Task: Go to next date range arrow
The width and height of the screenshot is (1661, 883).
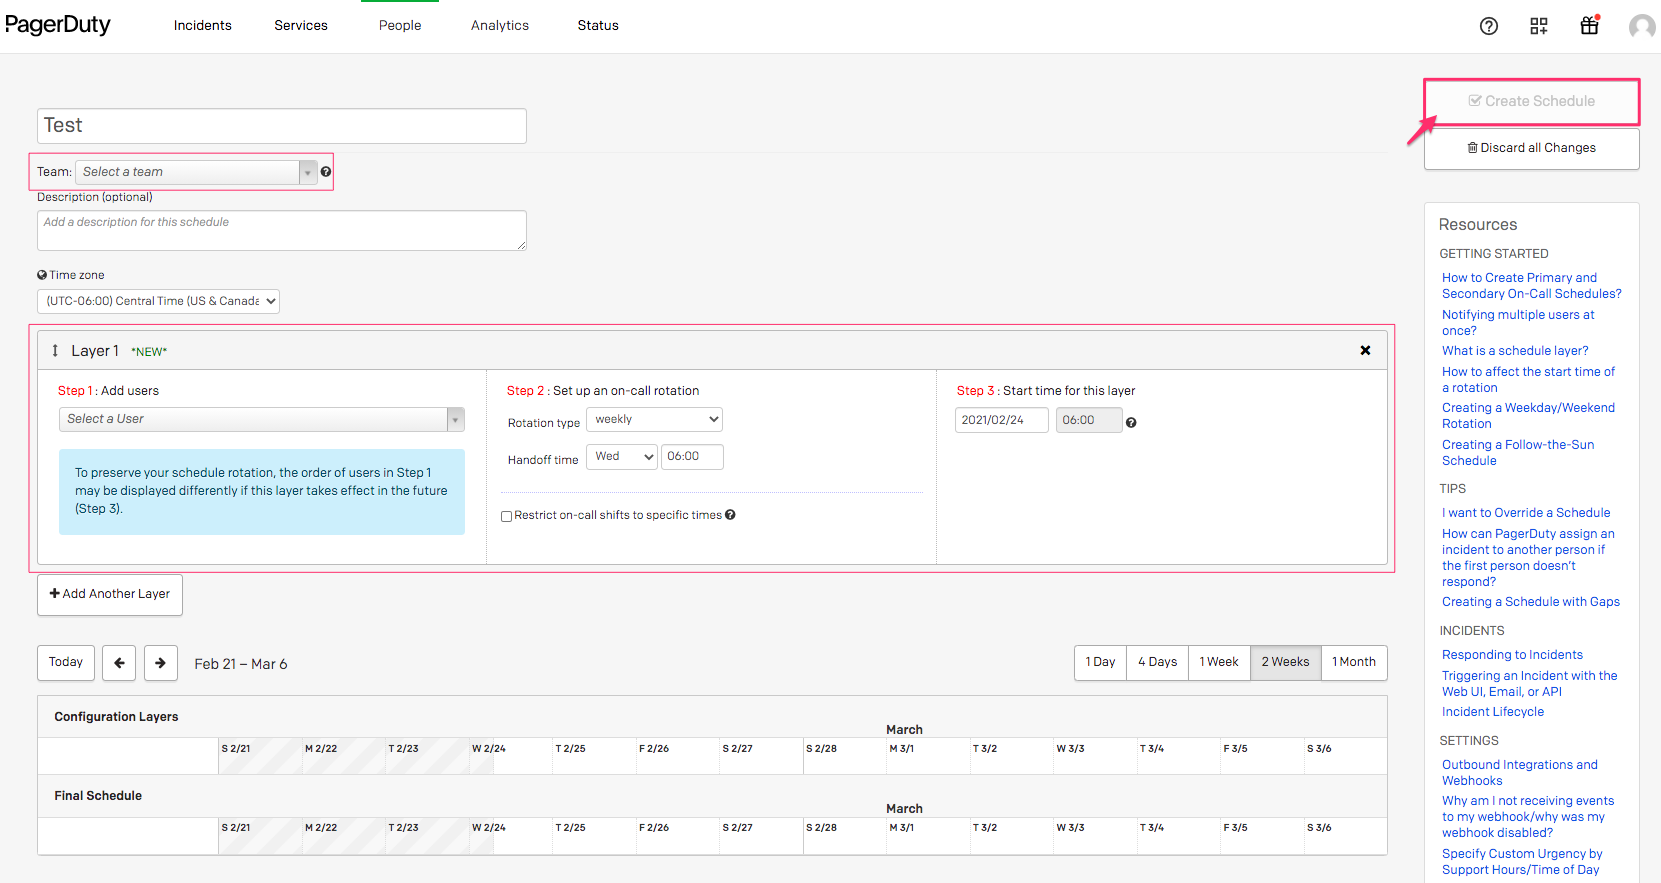Action: pyautogui.click(x=161, y=663)
